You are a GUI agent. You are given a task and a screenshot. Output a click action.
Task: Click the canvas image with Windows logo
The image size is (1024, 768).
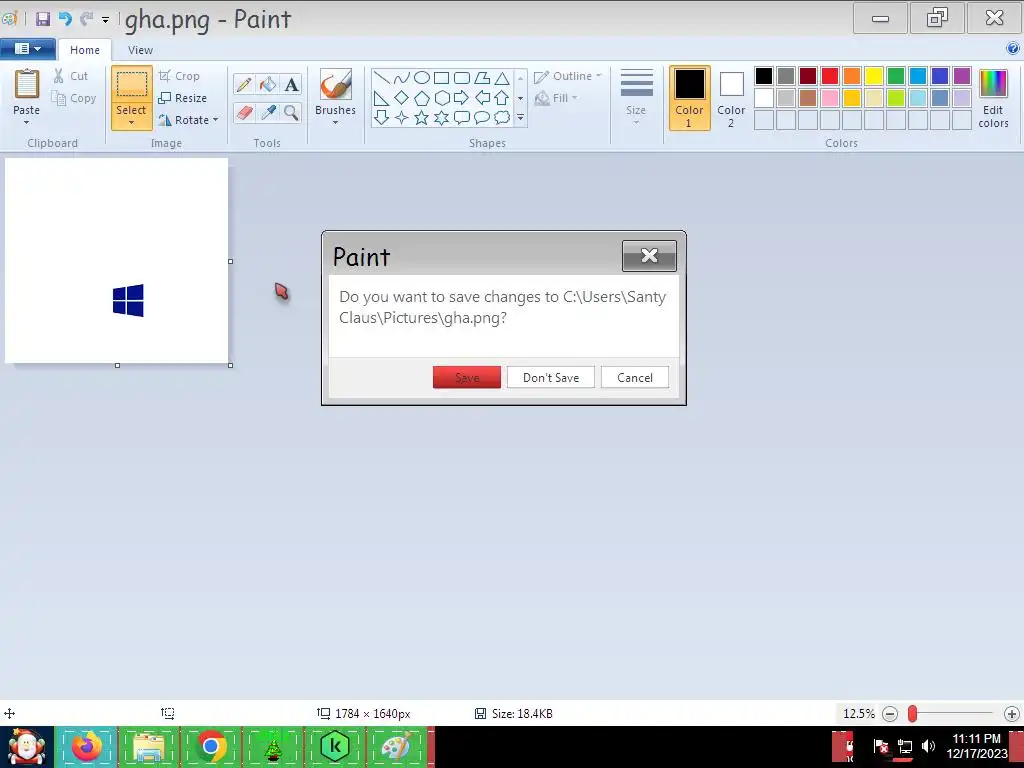(x=117, y=261)
